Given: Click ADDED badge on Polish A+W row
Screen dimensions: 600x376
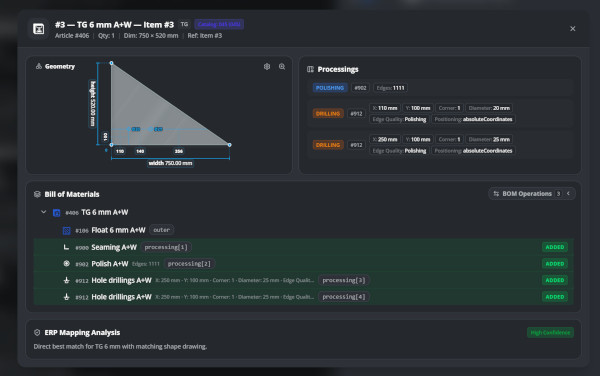Looking at the screenshot, I should pos(555,264).
